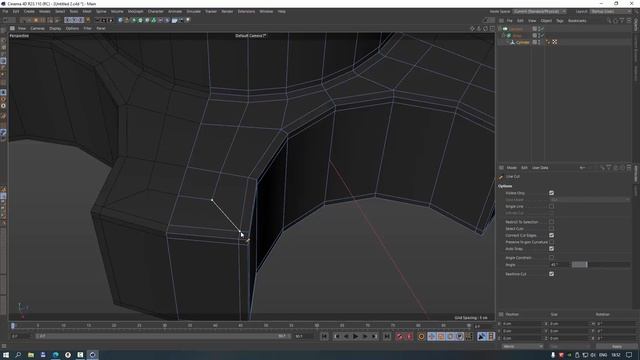Open the Edit Render Settings icon
The image size is (640, 360).
(111, 20)
